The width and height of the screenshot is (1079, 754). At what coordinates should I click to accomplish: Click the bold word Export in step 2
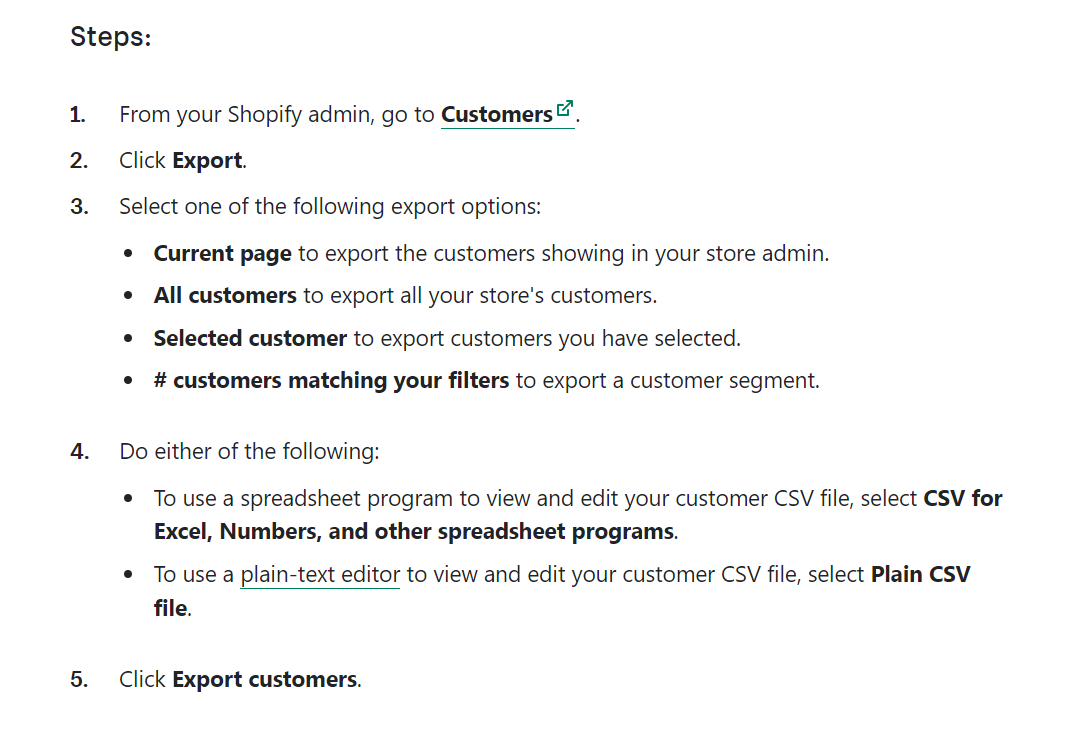[207, 161]
